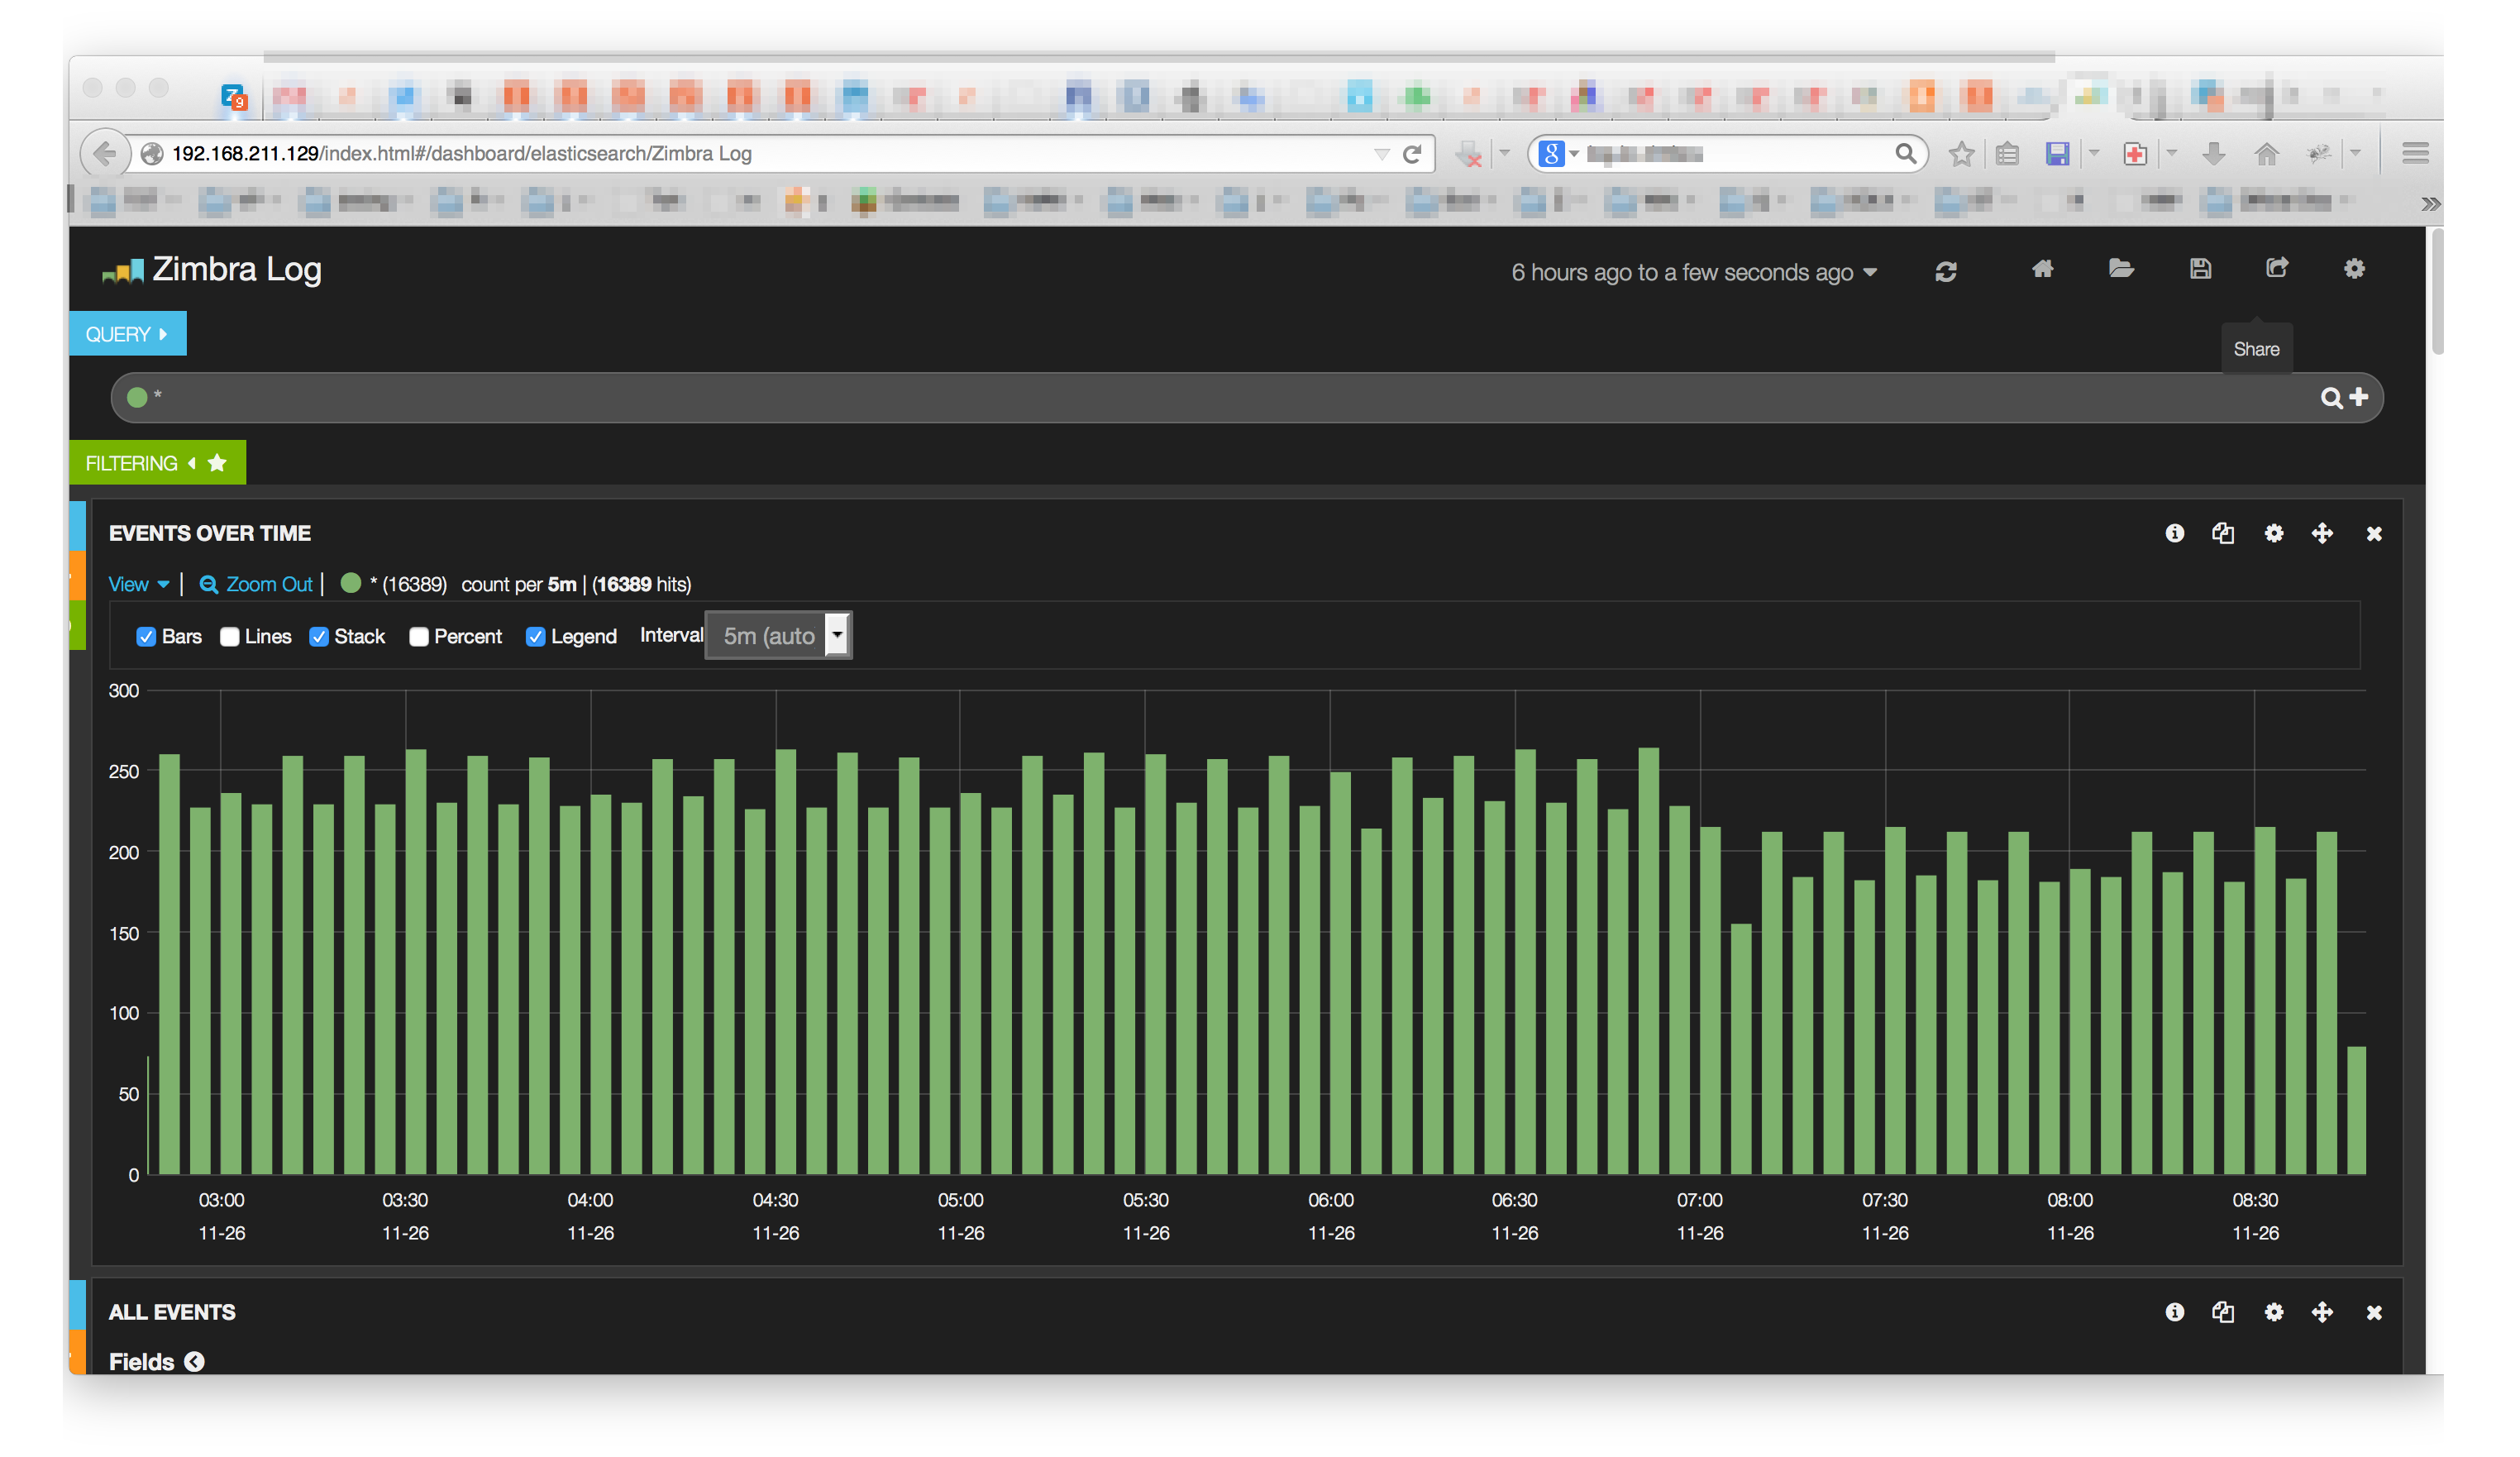The image size is (2520, 1457).
Task: Refresh the dashboard using the Kibana refresh icon
Action: click(x=1945, y=271)
